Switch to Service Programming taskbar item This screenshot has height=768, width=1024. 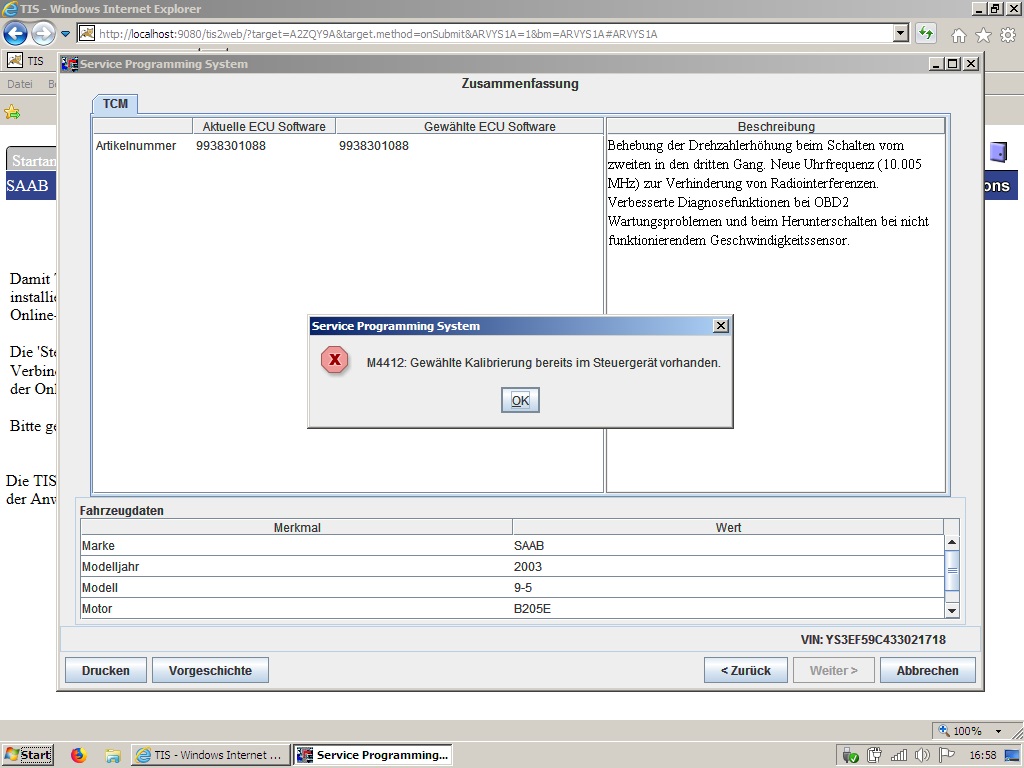tap(373, 755)
